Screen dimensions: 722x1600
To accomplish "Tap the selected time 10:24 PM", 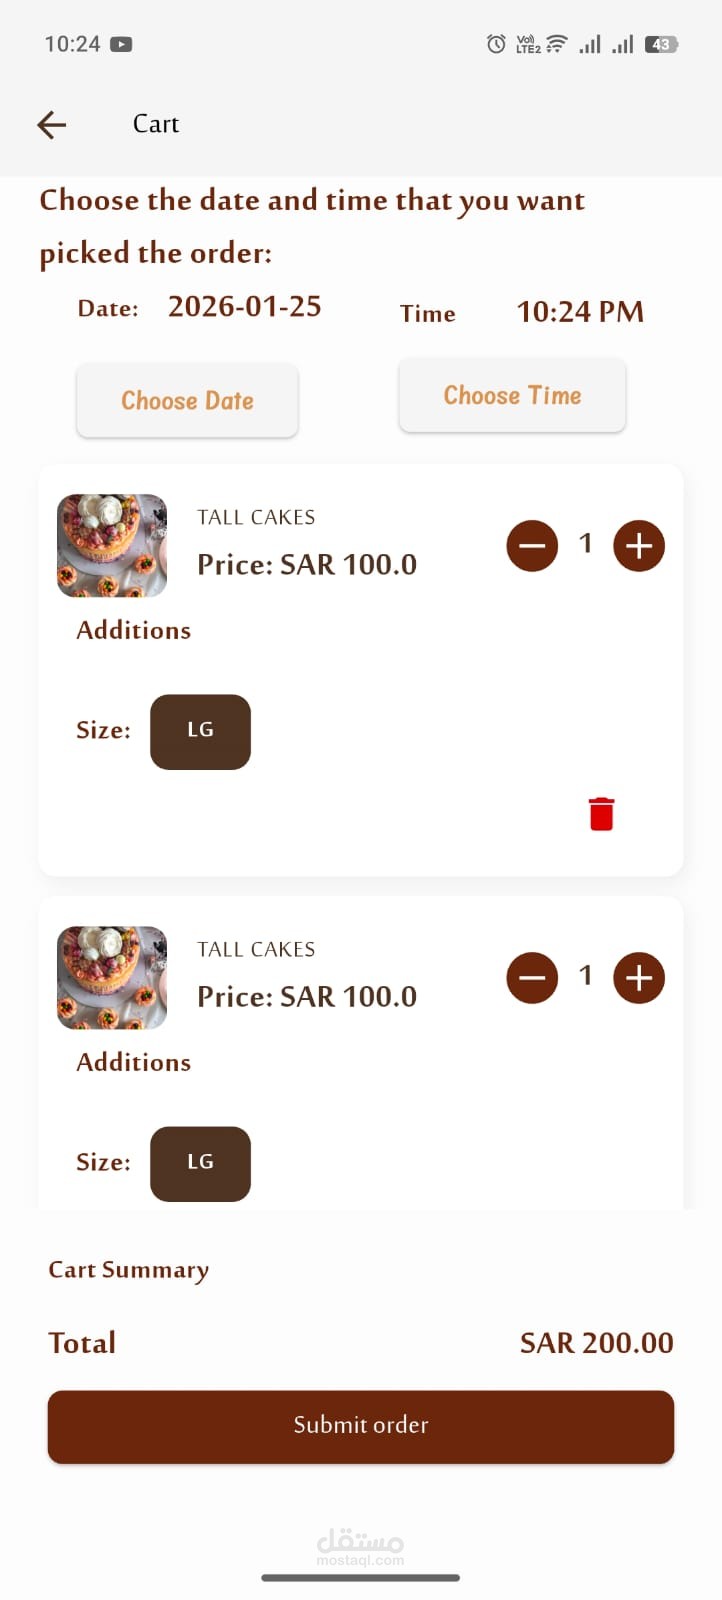I will [580, 312].
